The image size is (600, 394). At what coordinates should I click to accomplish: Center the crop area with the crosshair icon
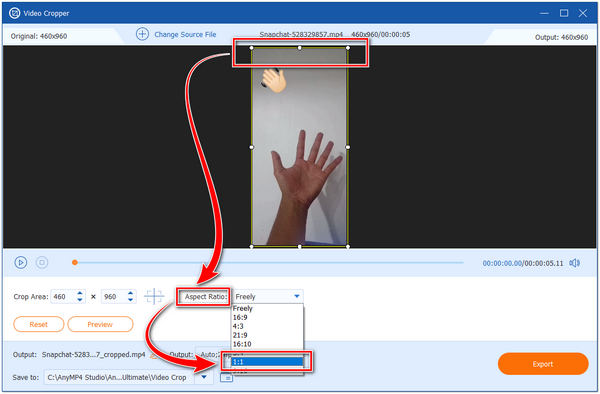[x=154, y=296]
